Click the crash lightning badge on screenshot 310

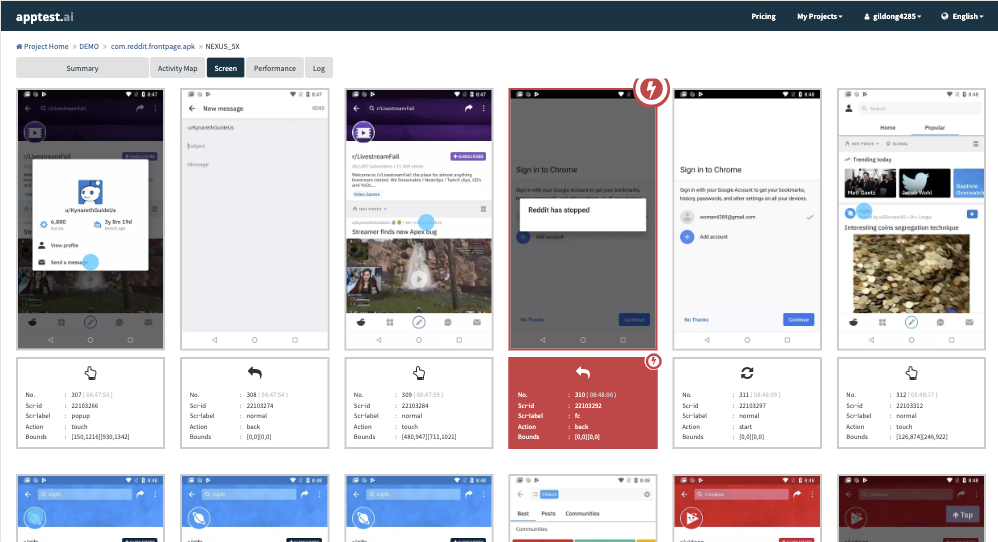(x=650, y=89)
